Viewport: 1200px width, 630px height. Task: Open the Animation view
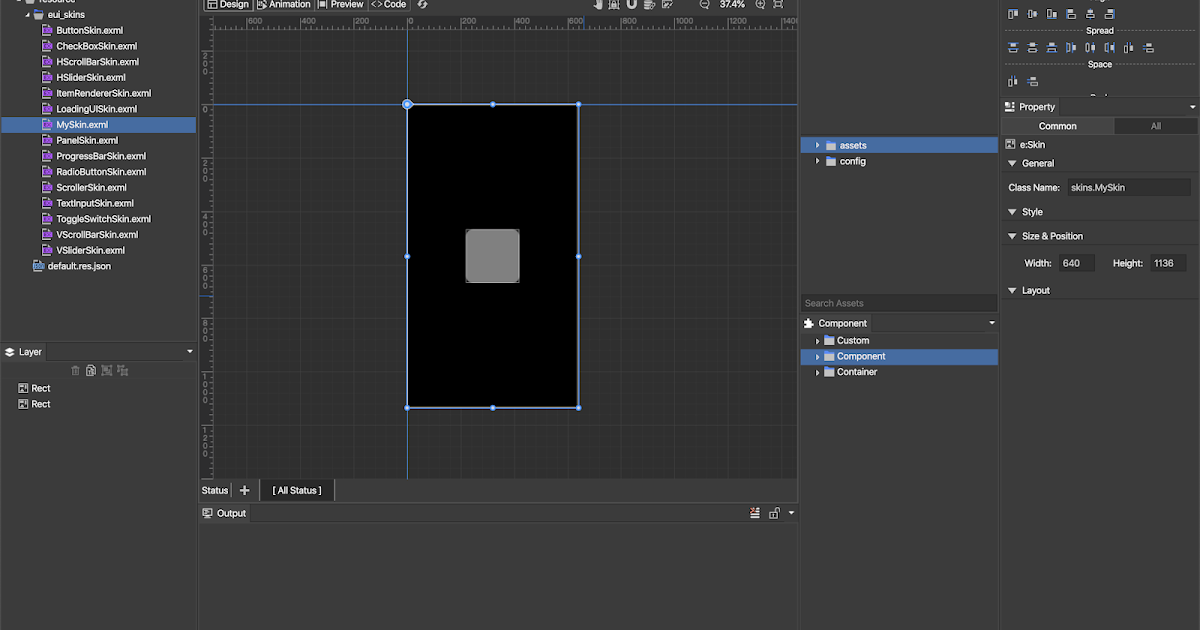click(284, 5)
